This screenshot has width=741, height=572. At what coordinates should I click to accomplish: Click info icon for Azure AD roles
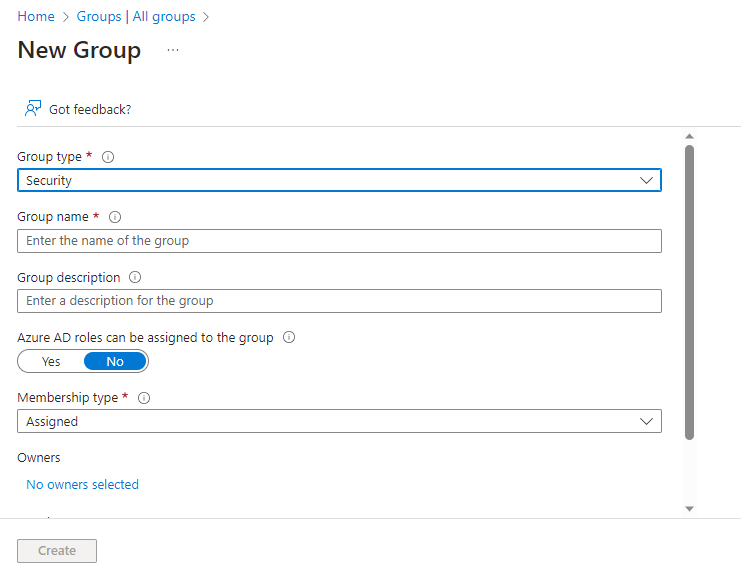(289, 338)
